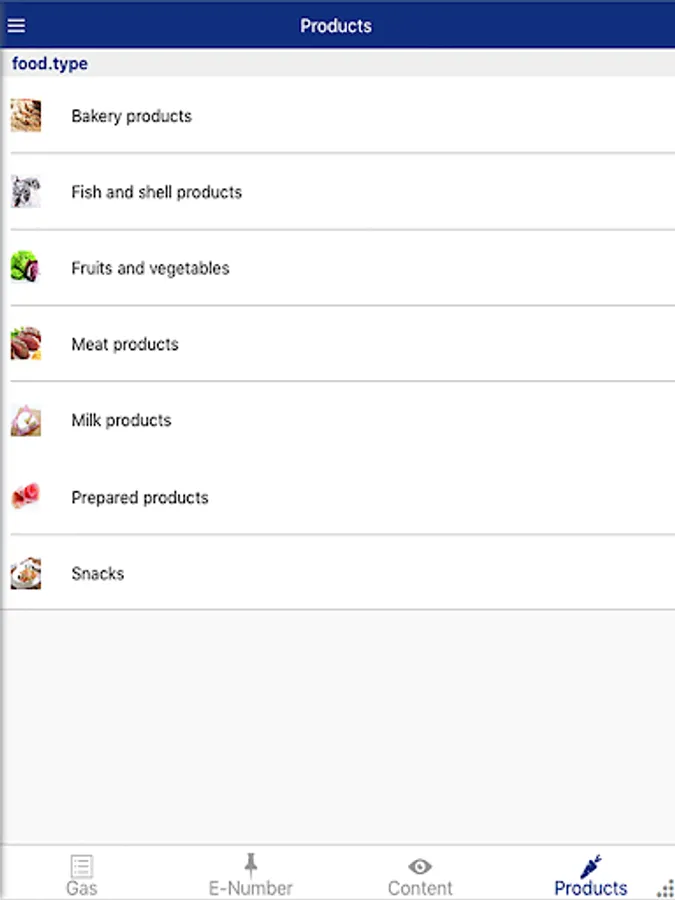Viewport: 675px width, 900px height.
Task: Click the Meat products thumbnail
Action: pos(26,344)
